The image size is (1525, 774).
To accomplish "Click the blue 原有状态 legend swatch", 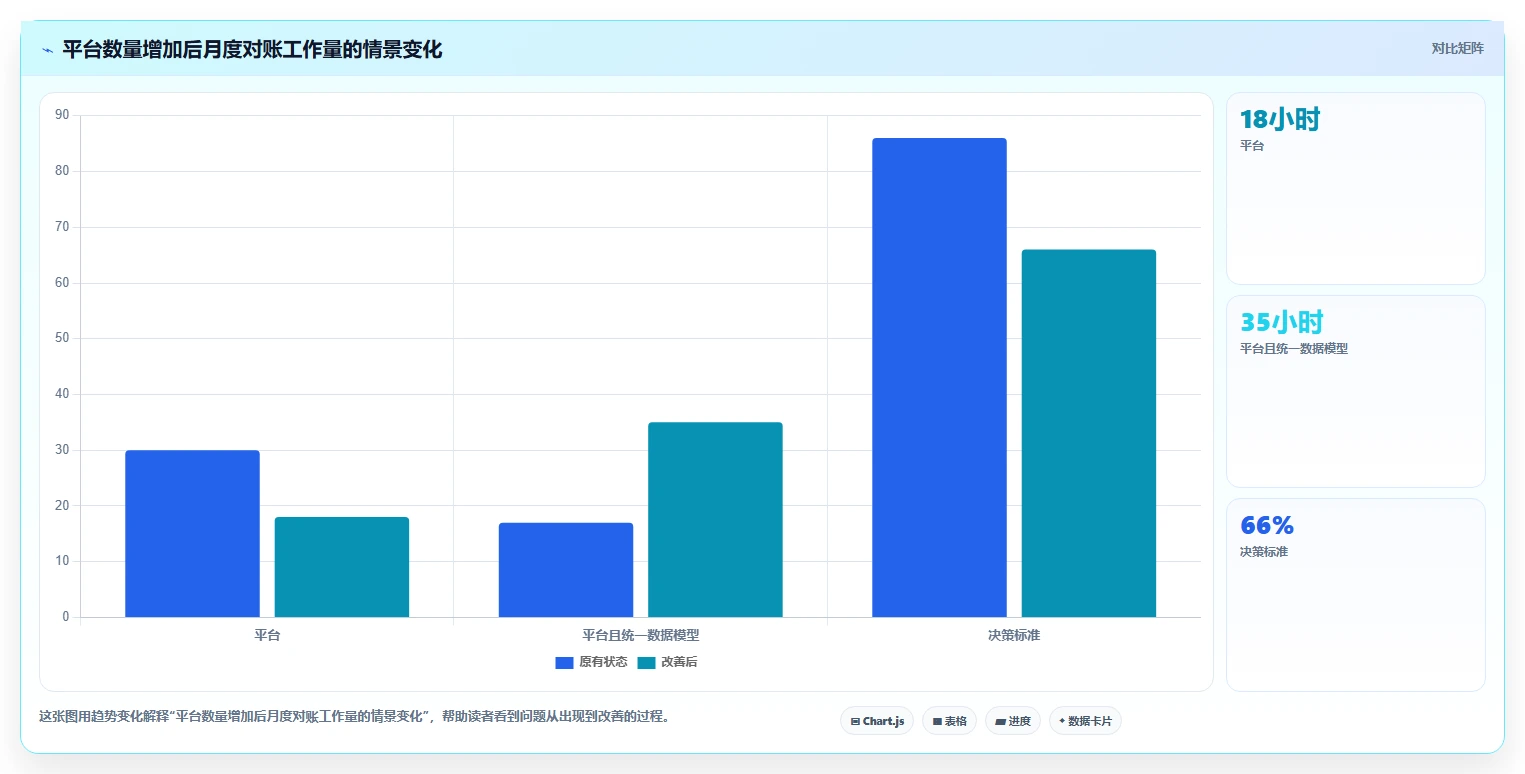I will (564, 662).
